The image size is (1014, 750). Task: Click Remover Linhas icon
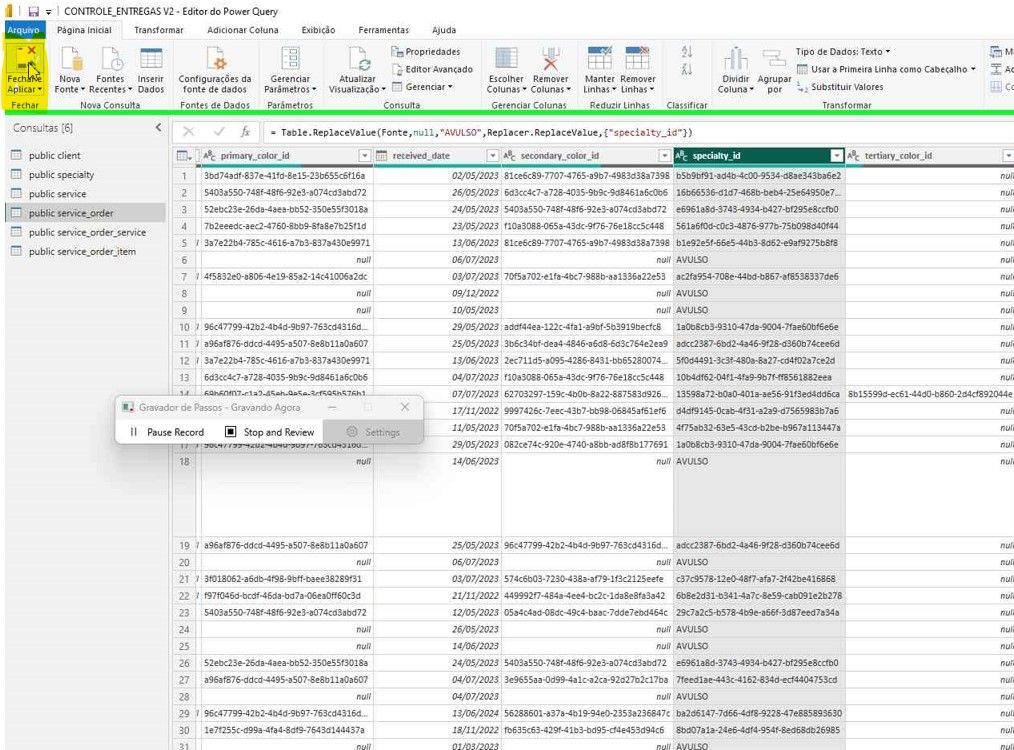637,59
